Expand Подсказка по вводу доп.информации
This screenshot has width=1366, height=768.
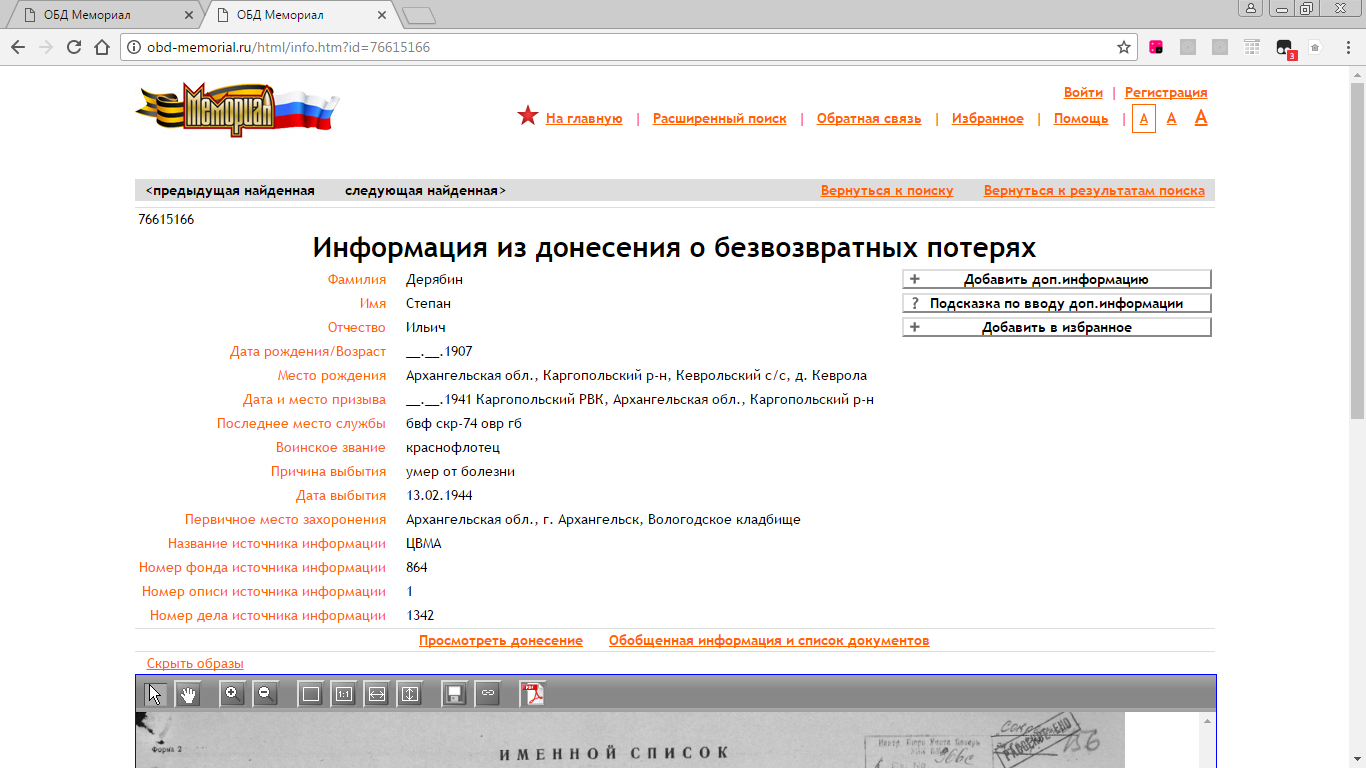(1057, 303)
